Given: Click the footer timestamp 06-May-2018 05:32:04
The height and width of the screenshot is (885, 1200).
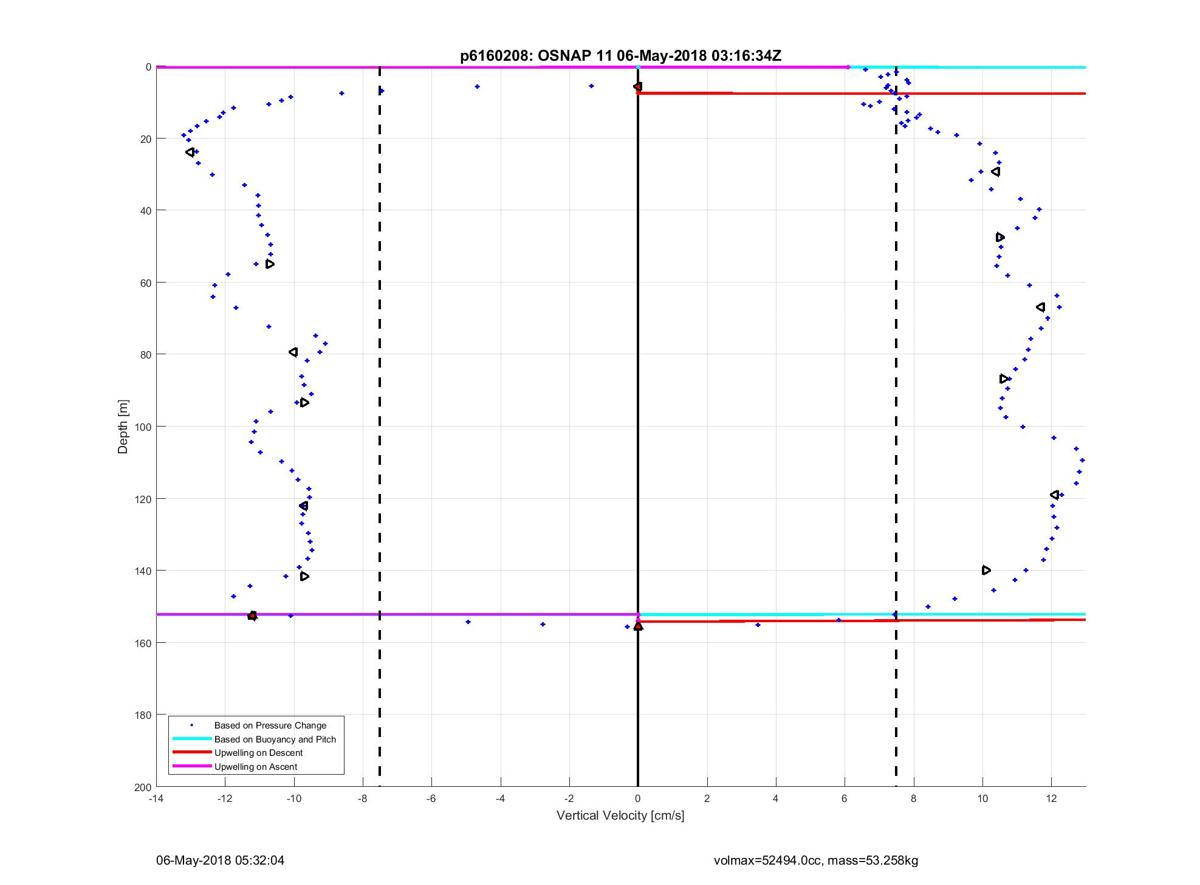Looking at the screenshot, I should coord(220,860).
